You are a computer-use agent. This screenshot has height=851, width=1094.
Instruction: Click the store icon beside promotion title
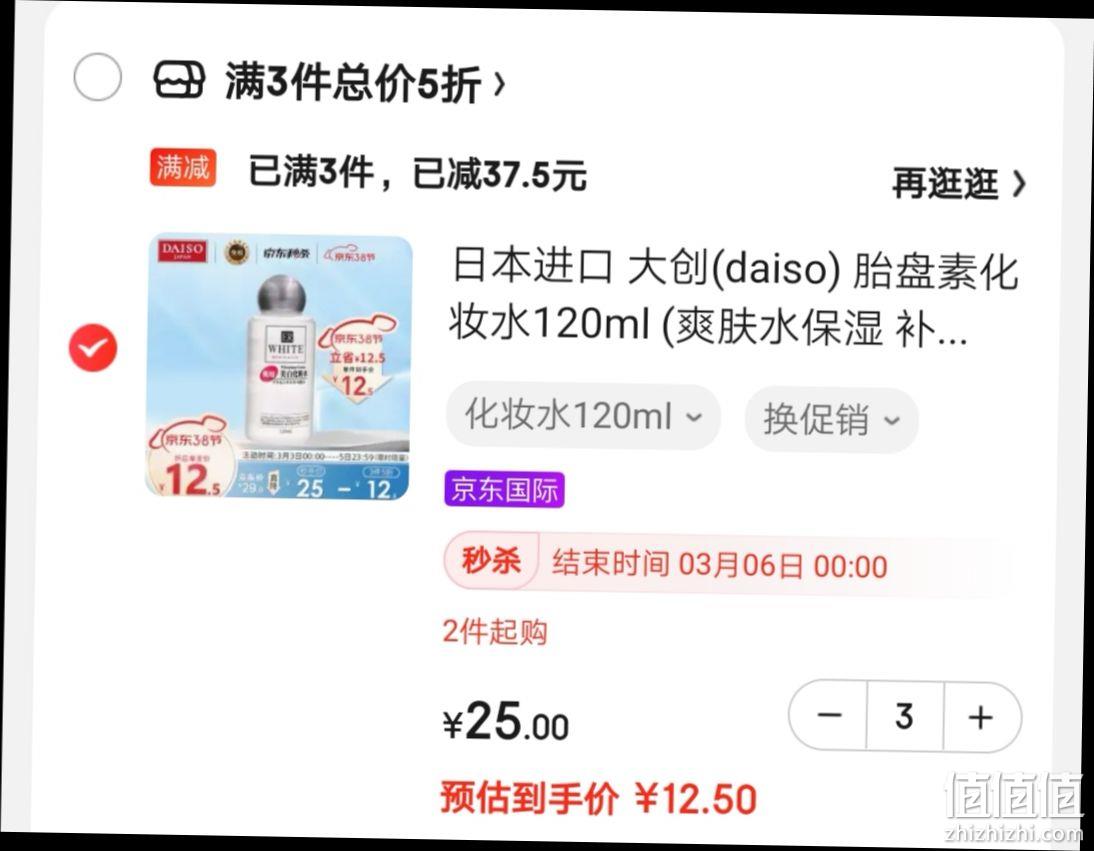(x=179, y=79)
